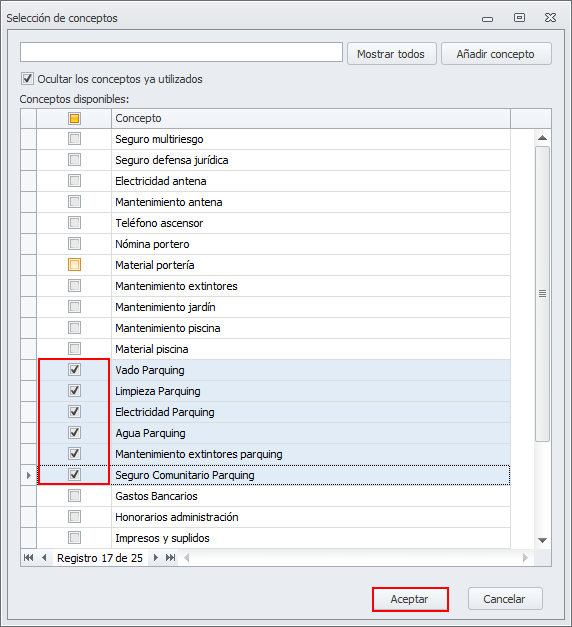This screenshot has width=572, height=627.
Task: Select the Material piscina row text
Action: coord(152,349)
